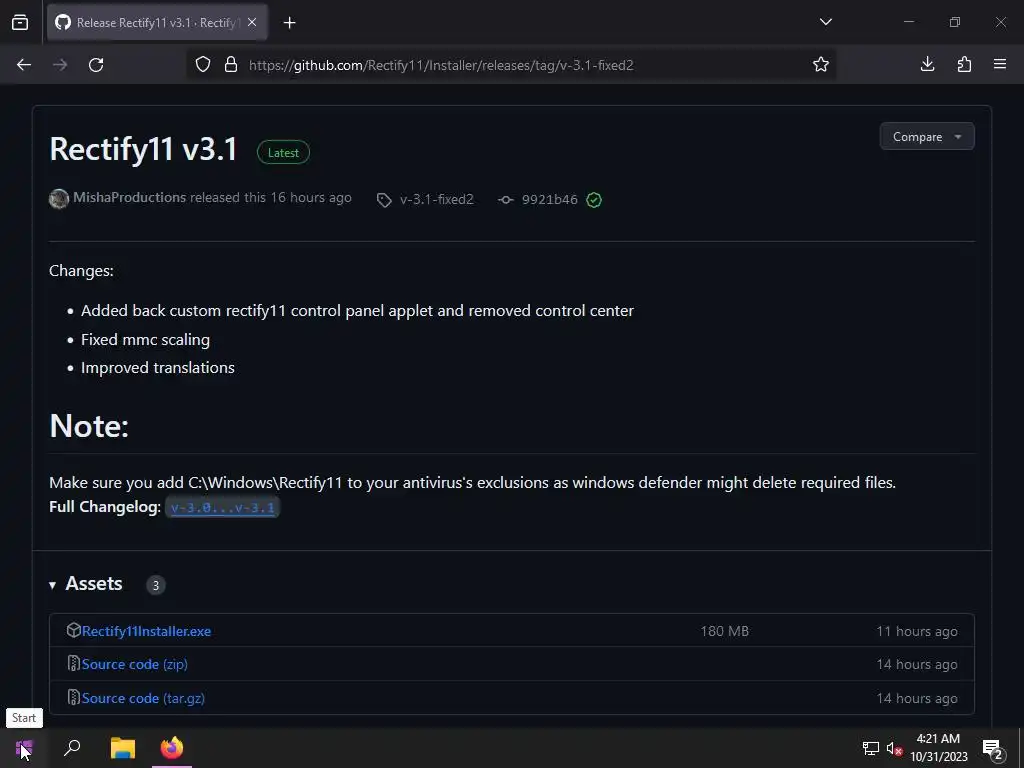Click the Latest release badge

coord(283,152)
